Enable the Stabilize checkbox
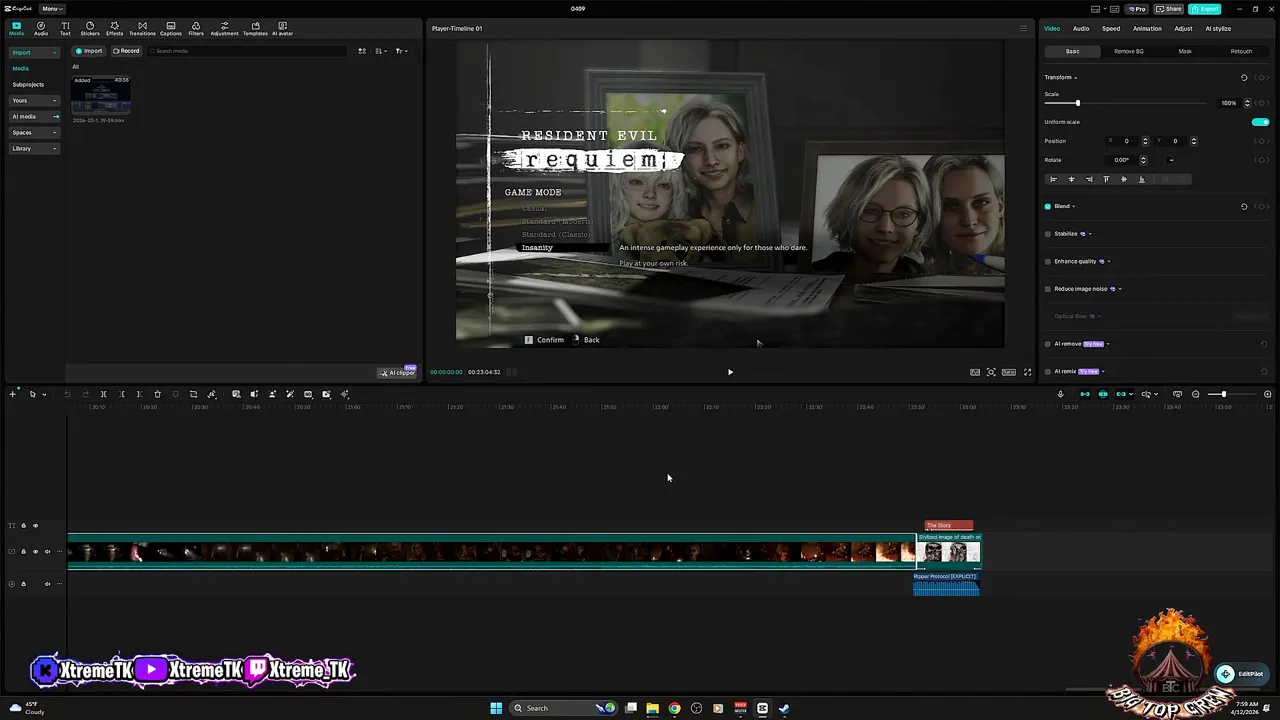The width and height of the screenshot is (1280, 720). tap(1048, 234)
